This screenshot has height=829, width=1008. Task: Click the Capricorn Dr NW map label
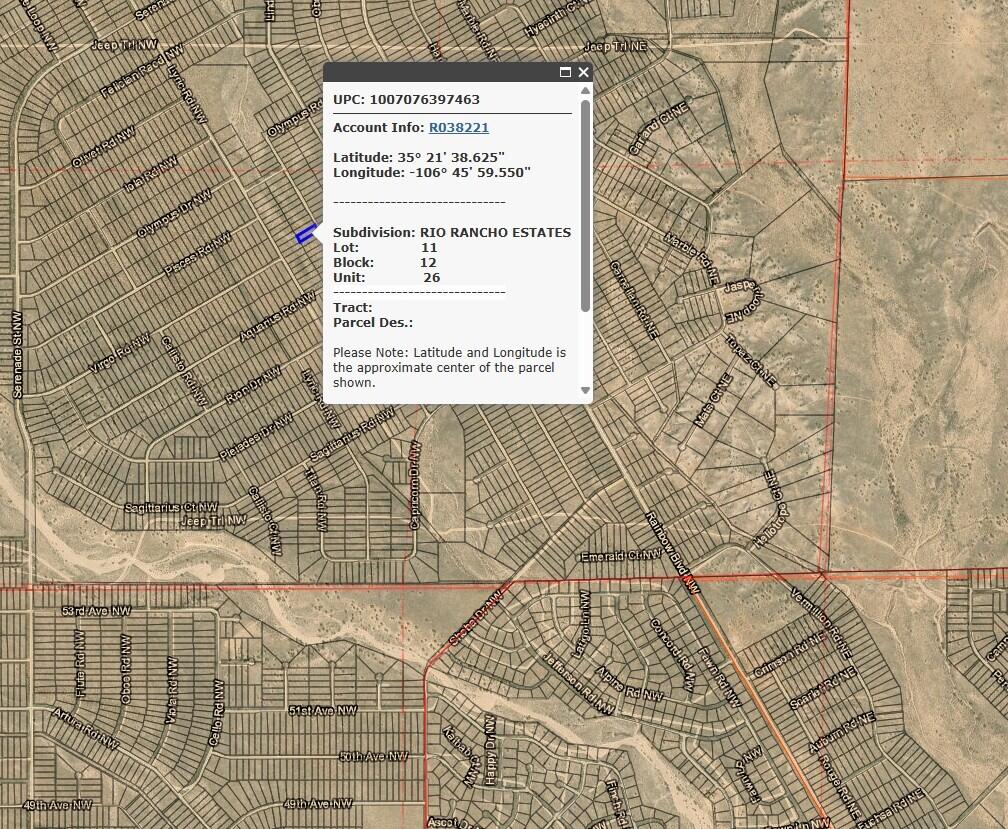(x=415, y=485)
